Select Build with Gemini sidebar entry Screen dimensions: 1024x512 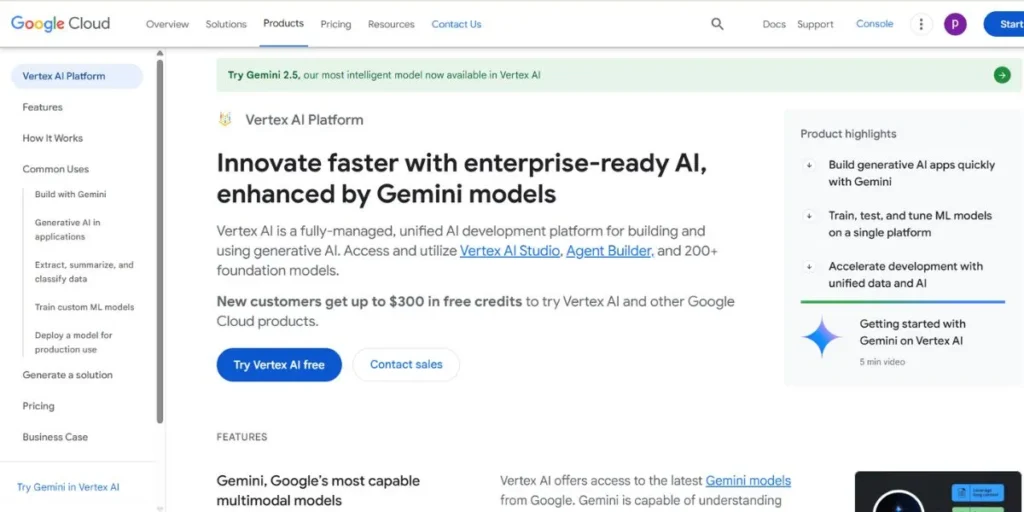[x=71, y=194]
